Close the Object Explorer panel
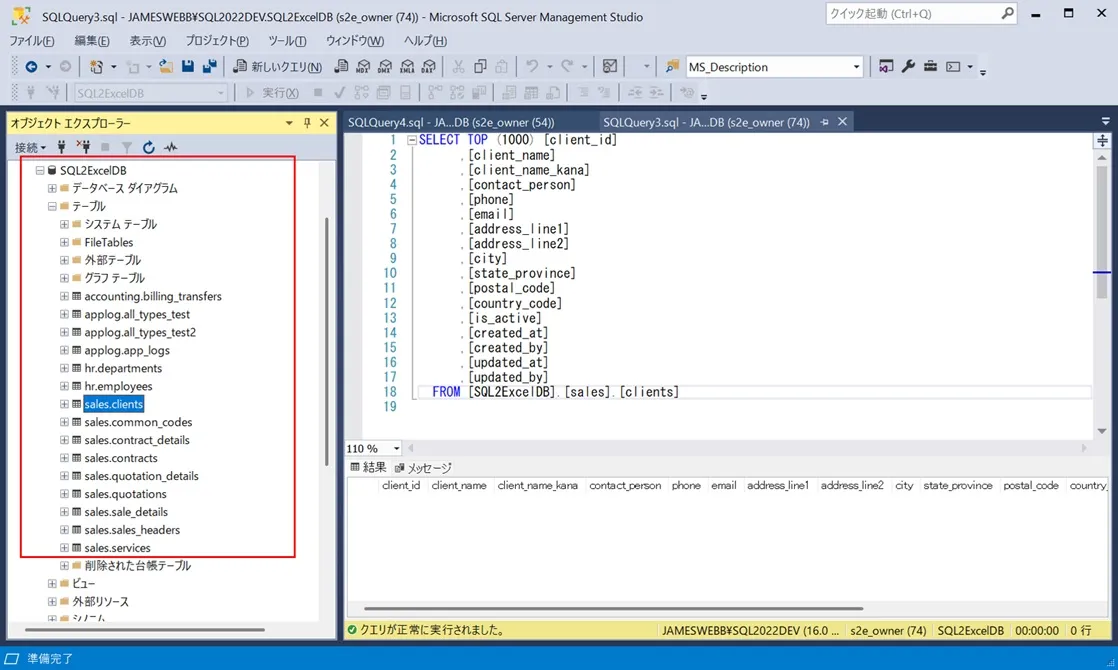Viewport: 1118px width, 670px height. coord(324,123)
